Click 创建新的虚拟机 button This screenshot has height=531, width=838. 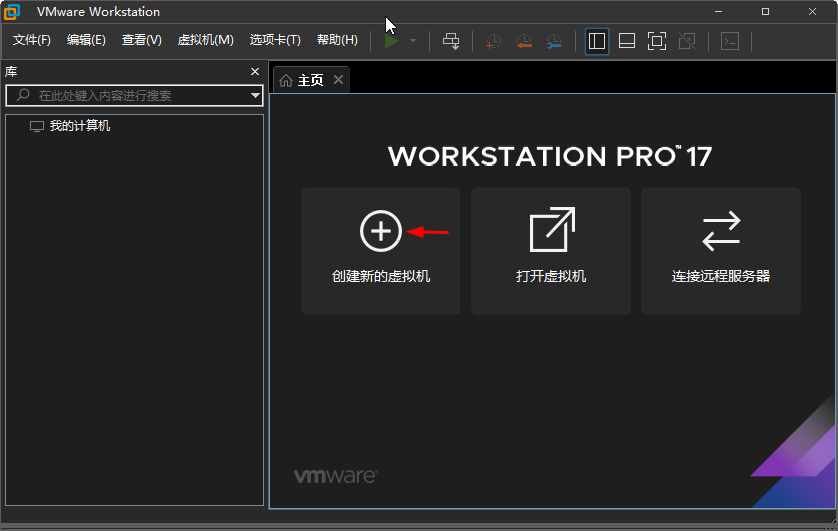(381, 251)
